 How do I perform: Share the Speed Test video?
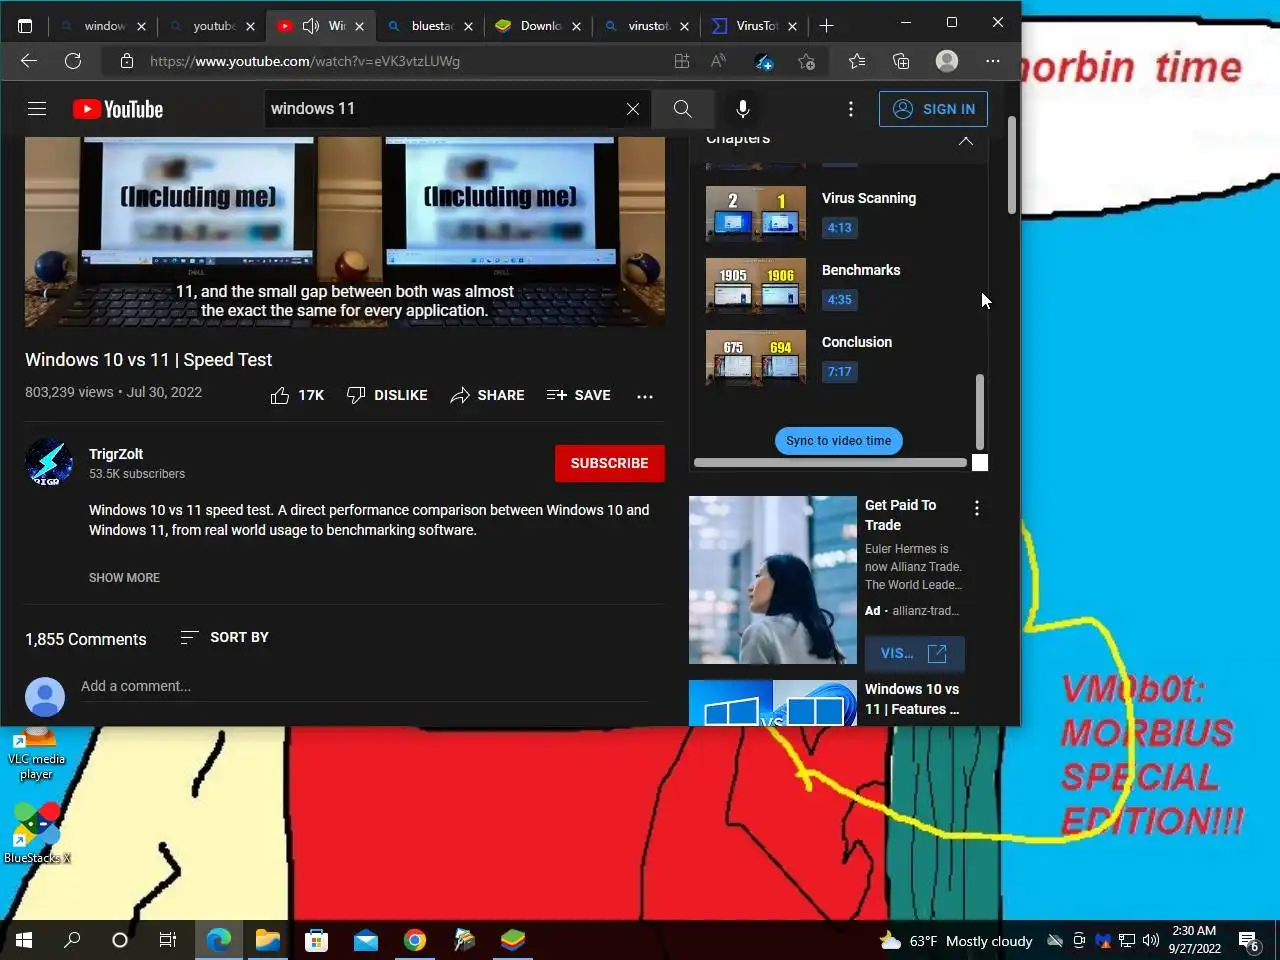coord(487,395)
